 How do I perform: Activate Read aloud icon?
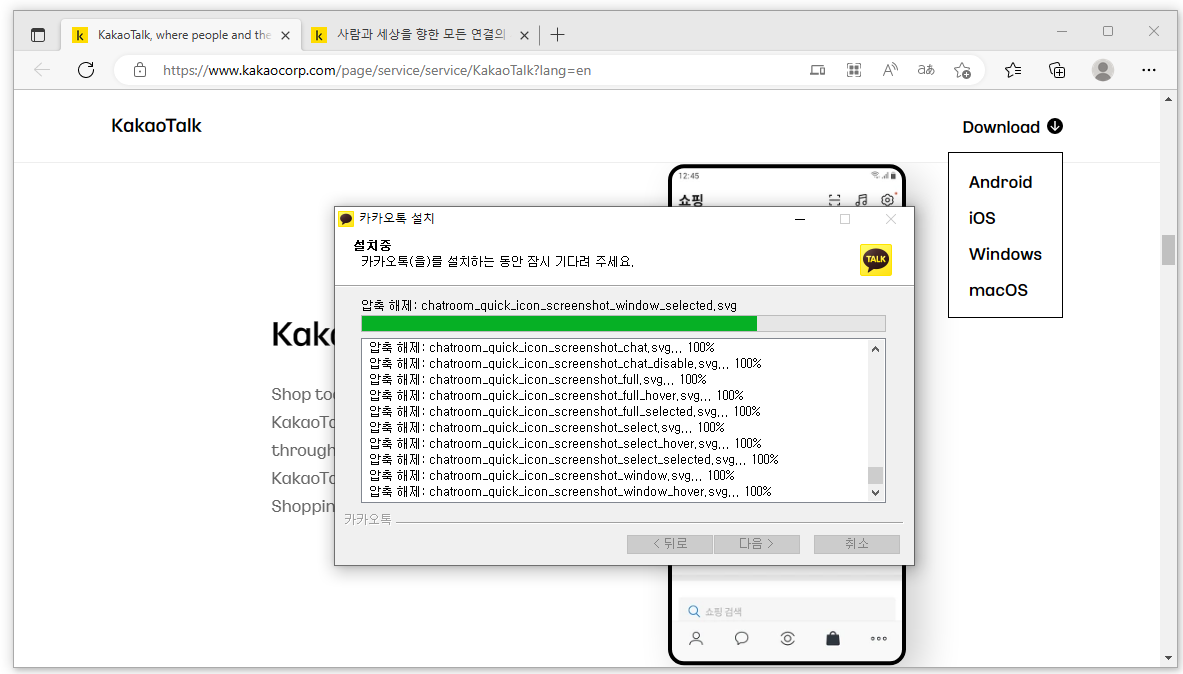(890, 70)
